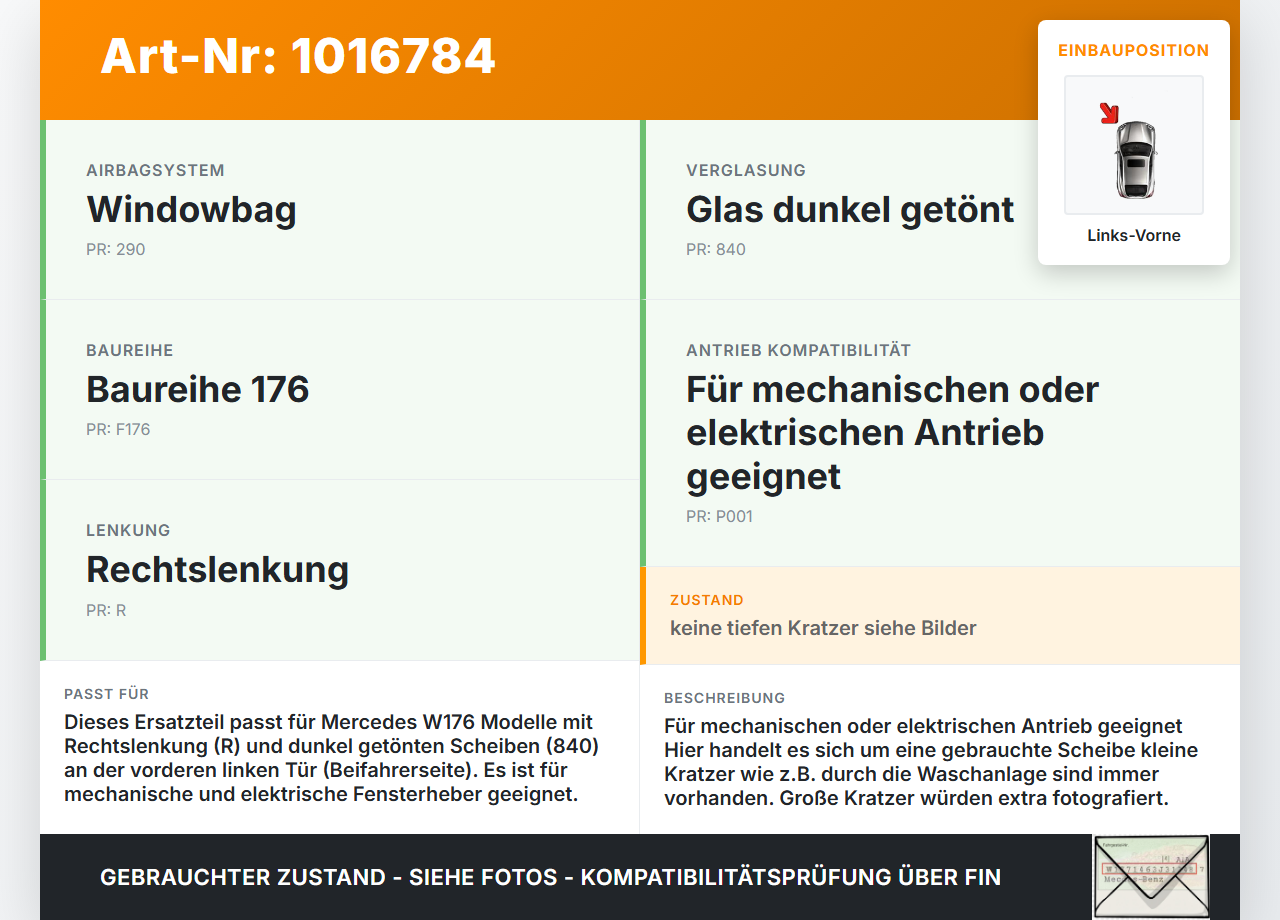Viewport: 1280px width, 920px height.
Task: Click the green accent bar beside Lenkung
Action: coord(42,569)
